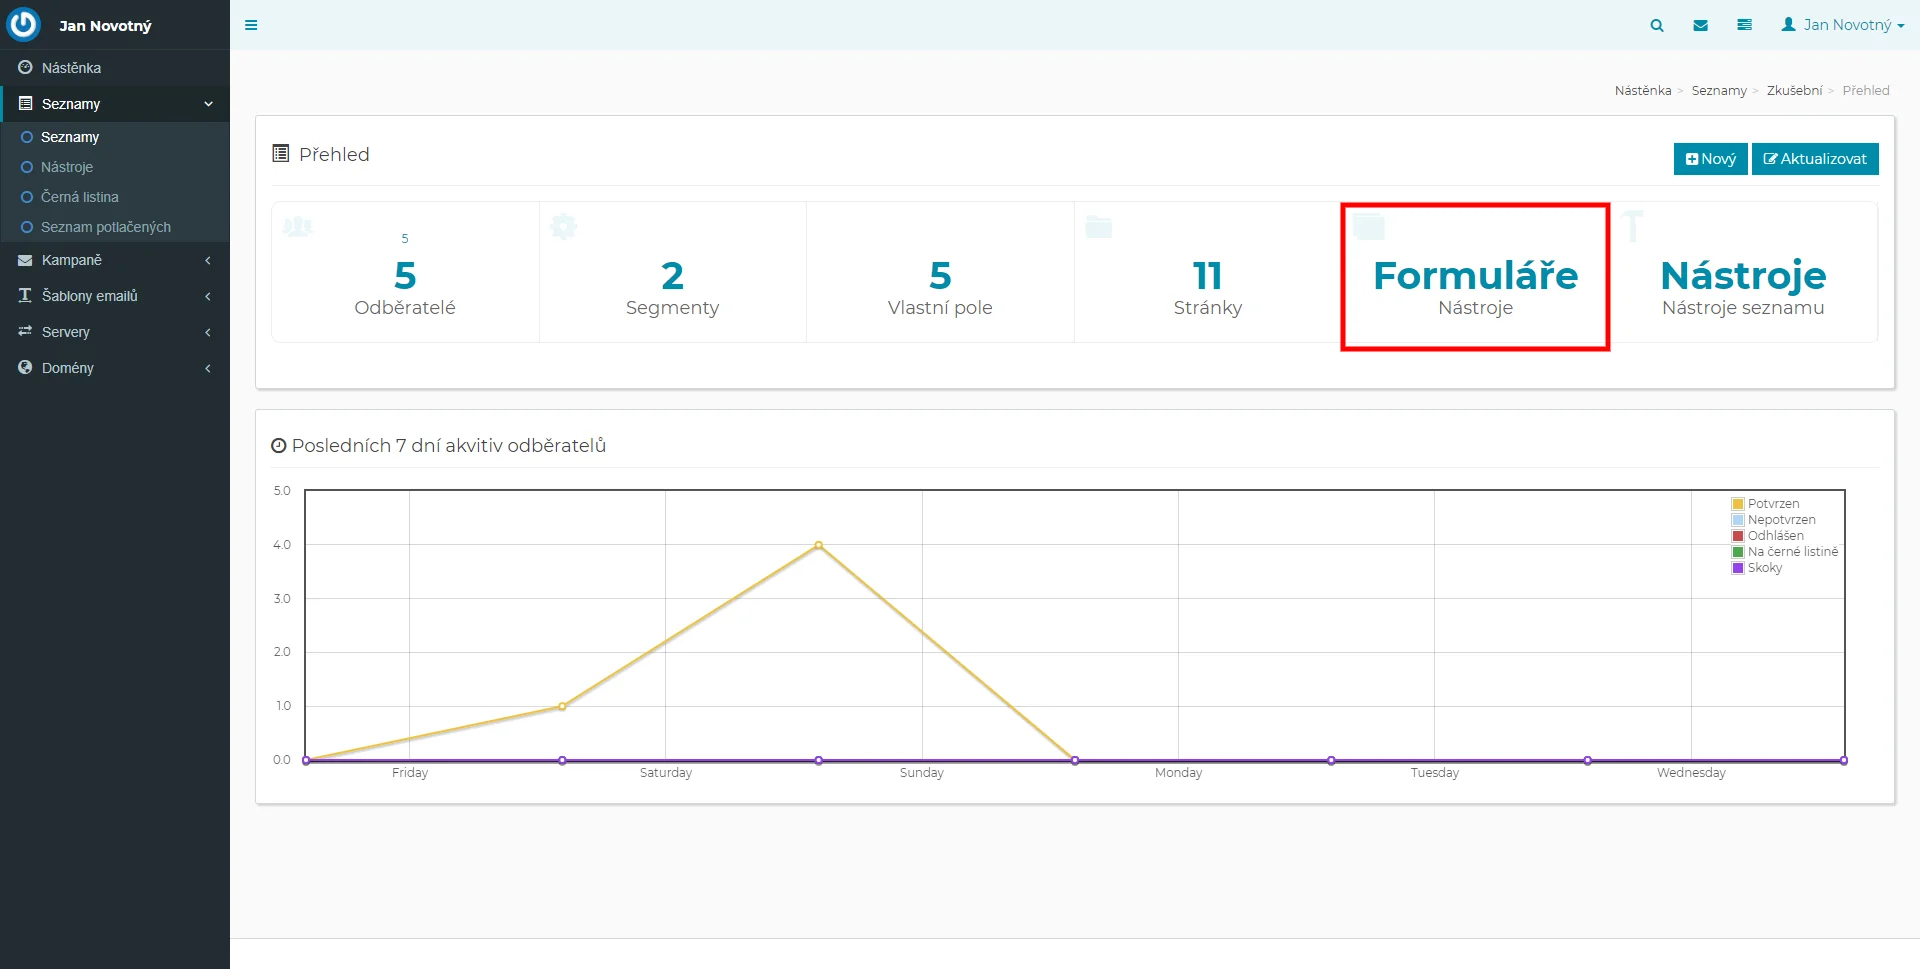Click the Nový button

1710,159
